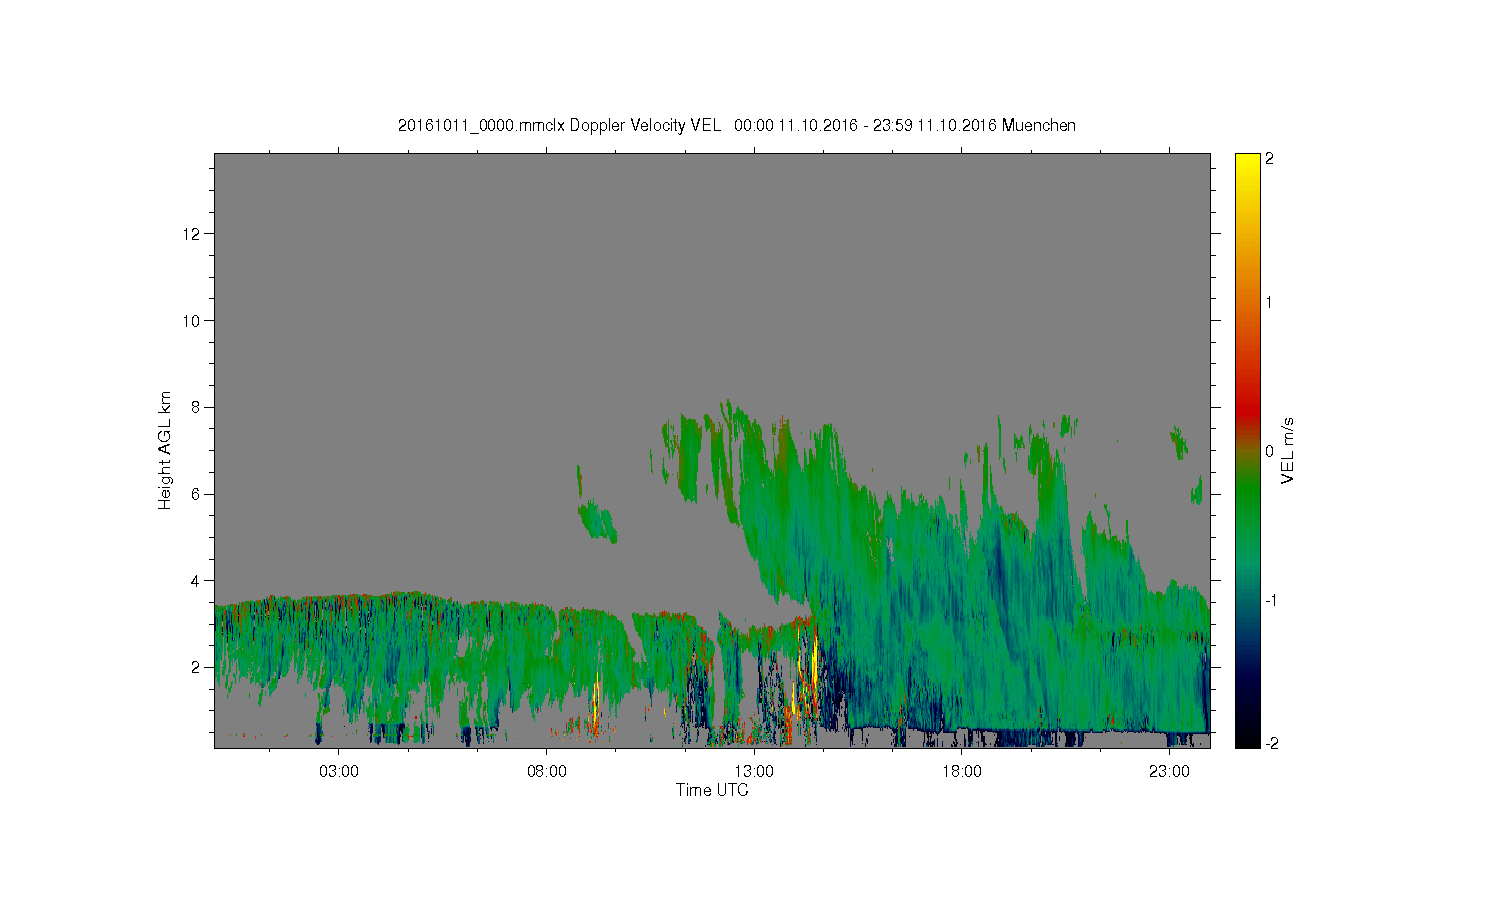Viewport: 1500px width, 900px height.
Task: Click the 10 km height tick label
Action: click(x=193, y=321)
